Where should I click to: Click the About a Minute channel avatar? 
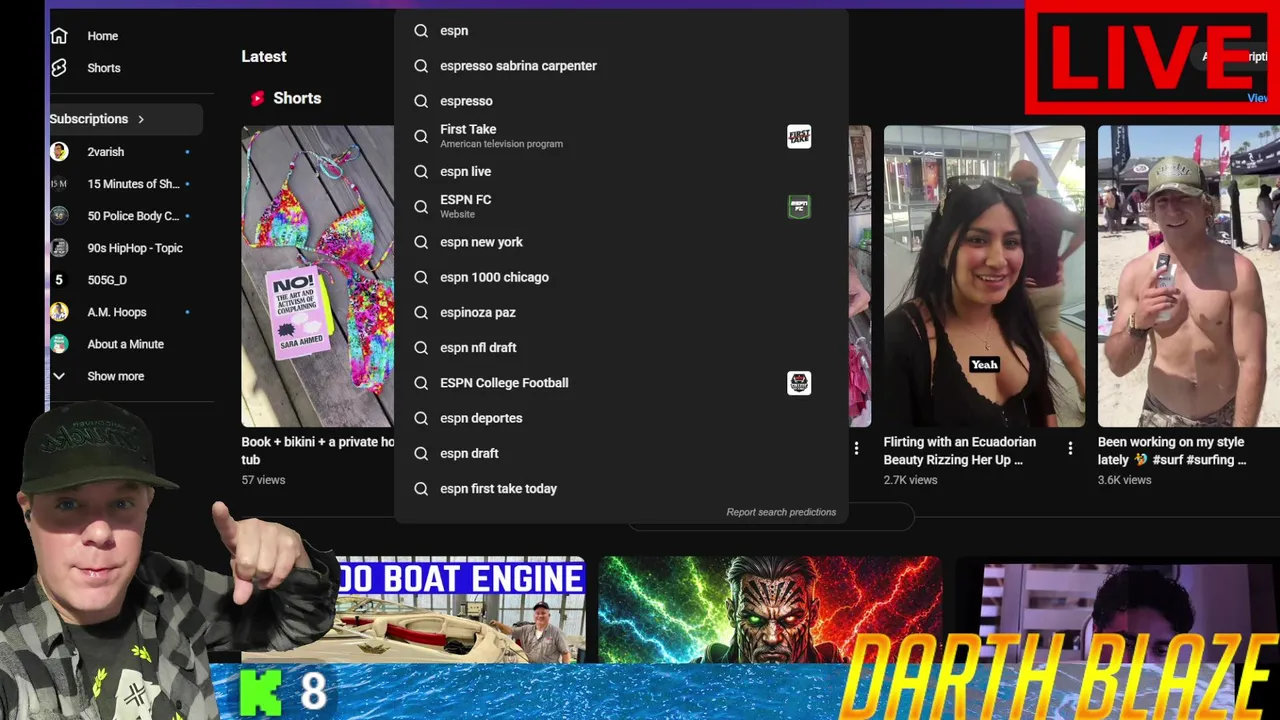click(59, 344)
